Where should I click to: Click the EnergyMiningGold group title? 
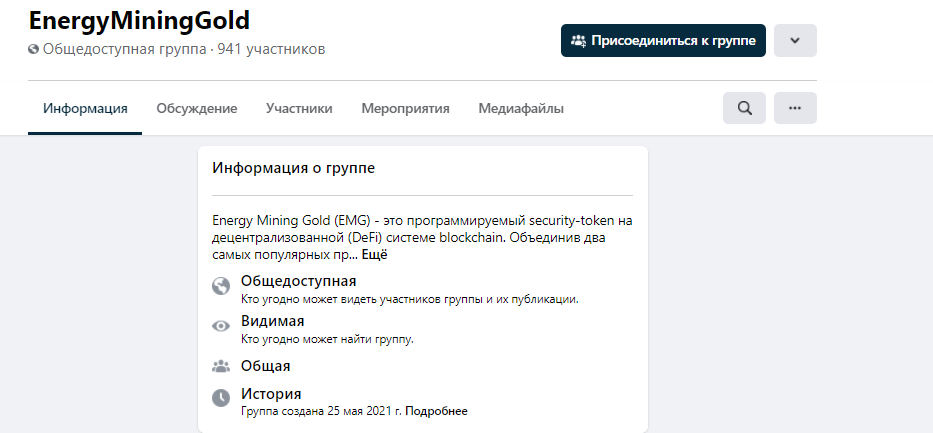139,21
